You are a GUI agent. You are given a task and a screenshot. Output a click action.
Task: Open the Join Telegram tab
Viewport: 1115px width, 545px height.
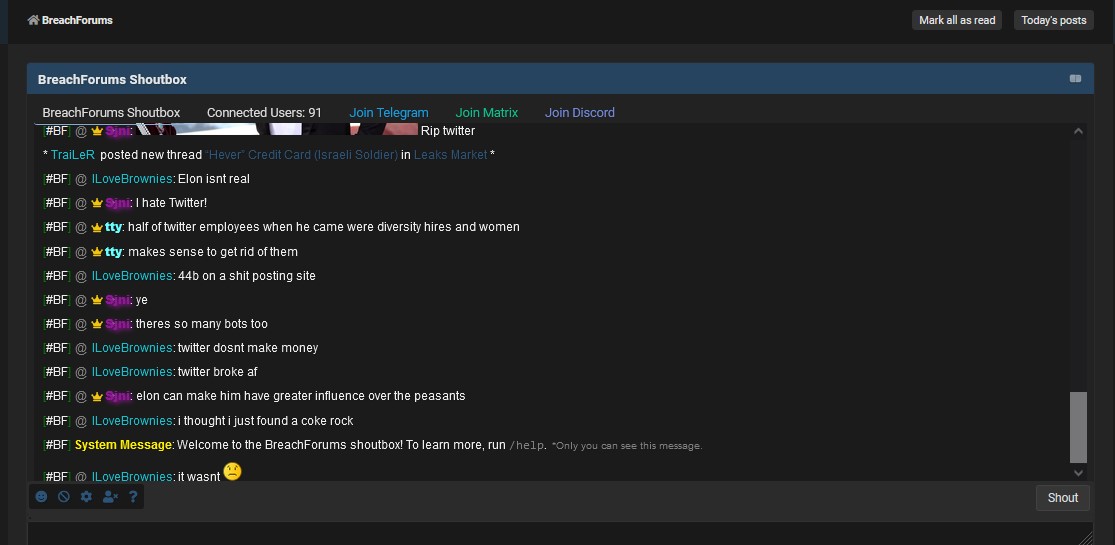coord(388,112)
